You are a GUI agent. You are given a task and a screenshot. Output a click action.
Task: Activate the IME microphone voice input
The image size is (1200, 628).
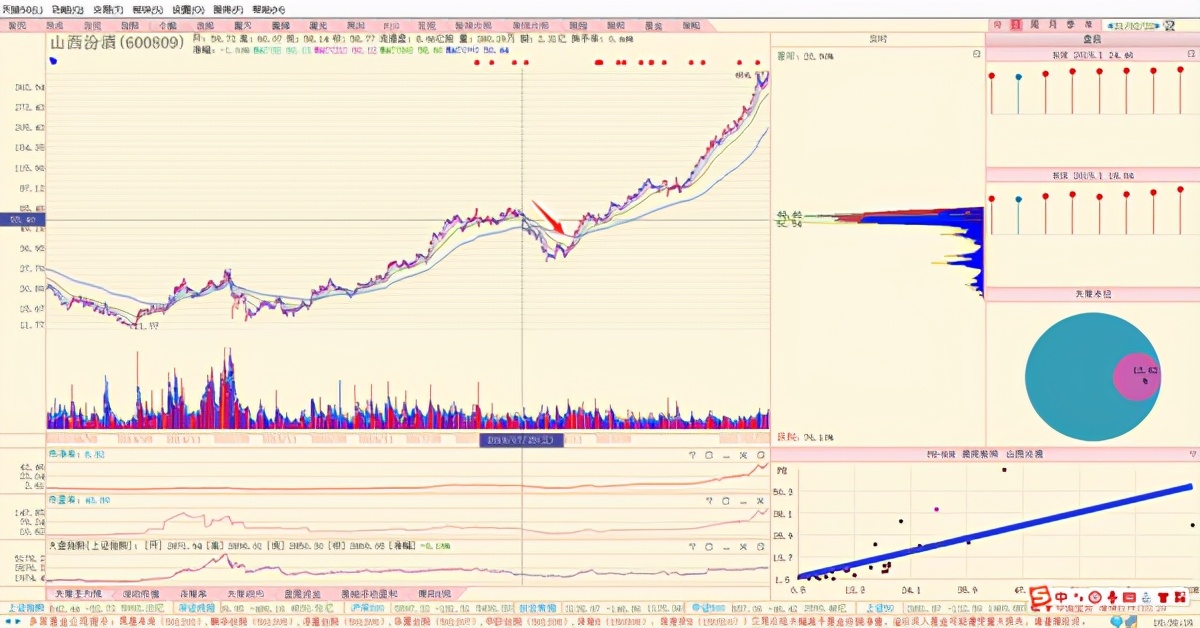pos(1112,597)
